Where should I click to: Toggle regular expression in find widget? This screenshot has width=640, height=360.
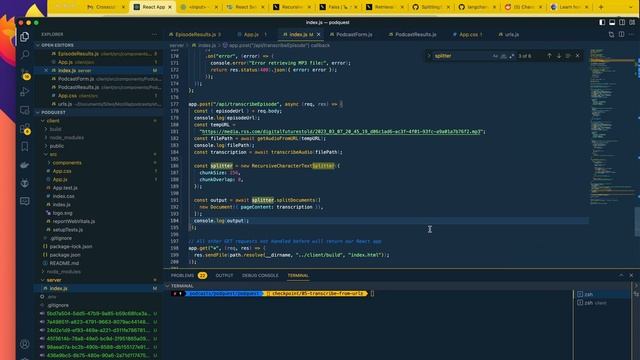point(511,56)
